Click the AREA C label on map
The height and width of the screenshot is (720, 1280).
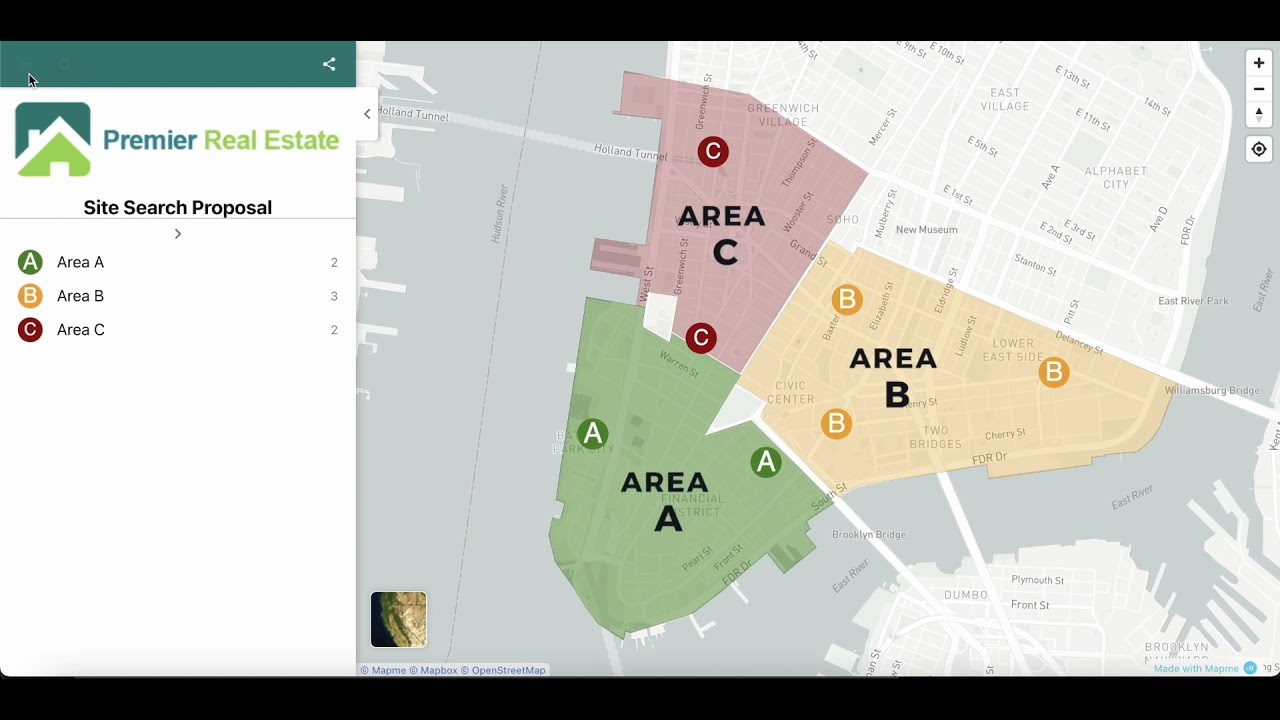click(x=722, y=235)
